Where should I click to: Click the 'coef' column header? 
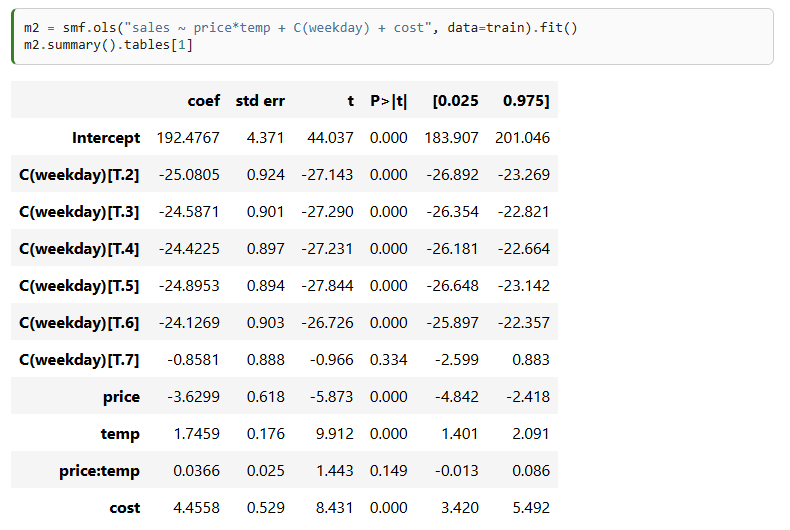[x=204, y=101]
